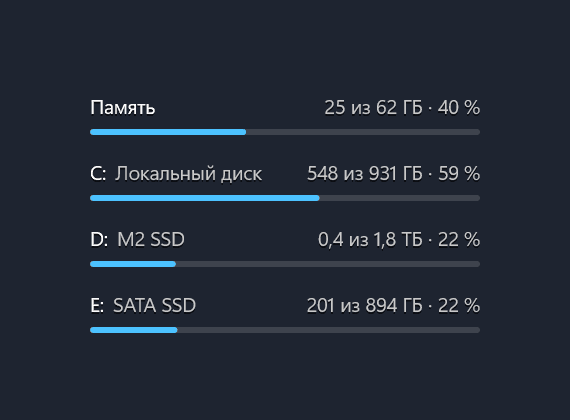Click the unfilled gray part of D: bar
570x420 pixels.
[x=328, y=264]
